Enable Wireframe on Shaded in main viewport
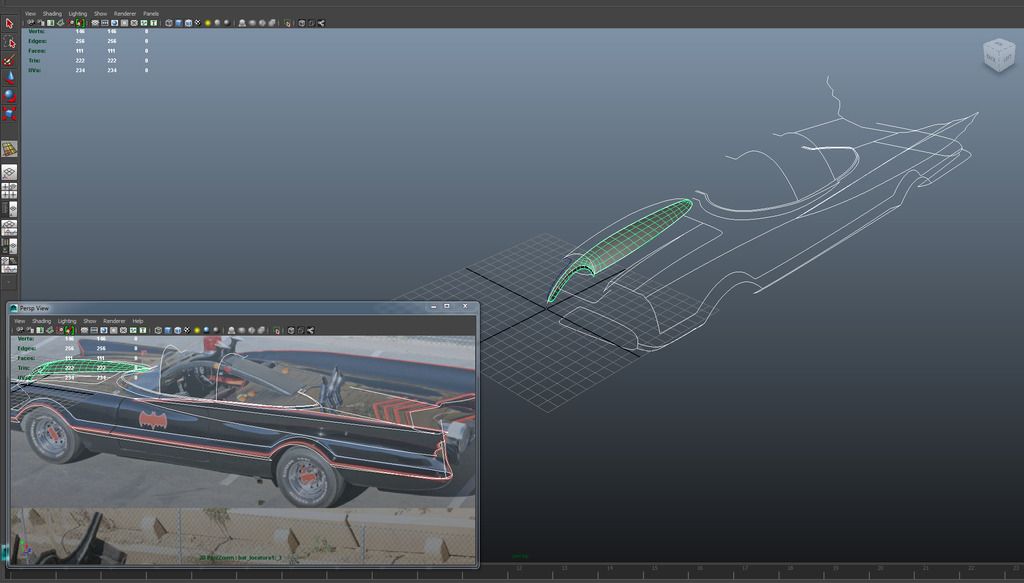The height and width of the screenshot is (583, 1024). point(188,23)
